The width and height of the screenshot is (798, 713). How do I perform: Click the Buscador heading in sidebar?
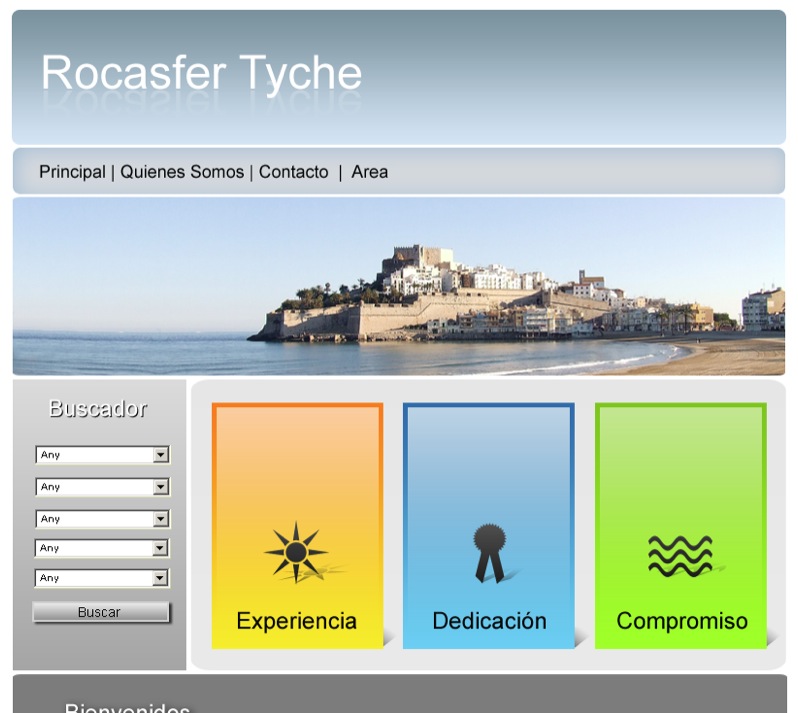pyautogui.click(x=98, y=408)
